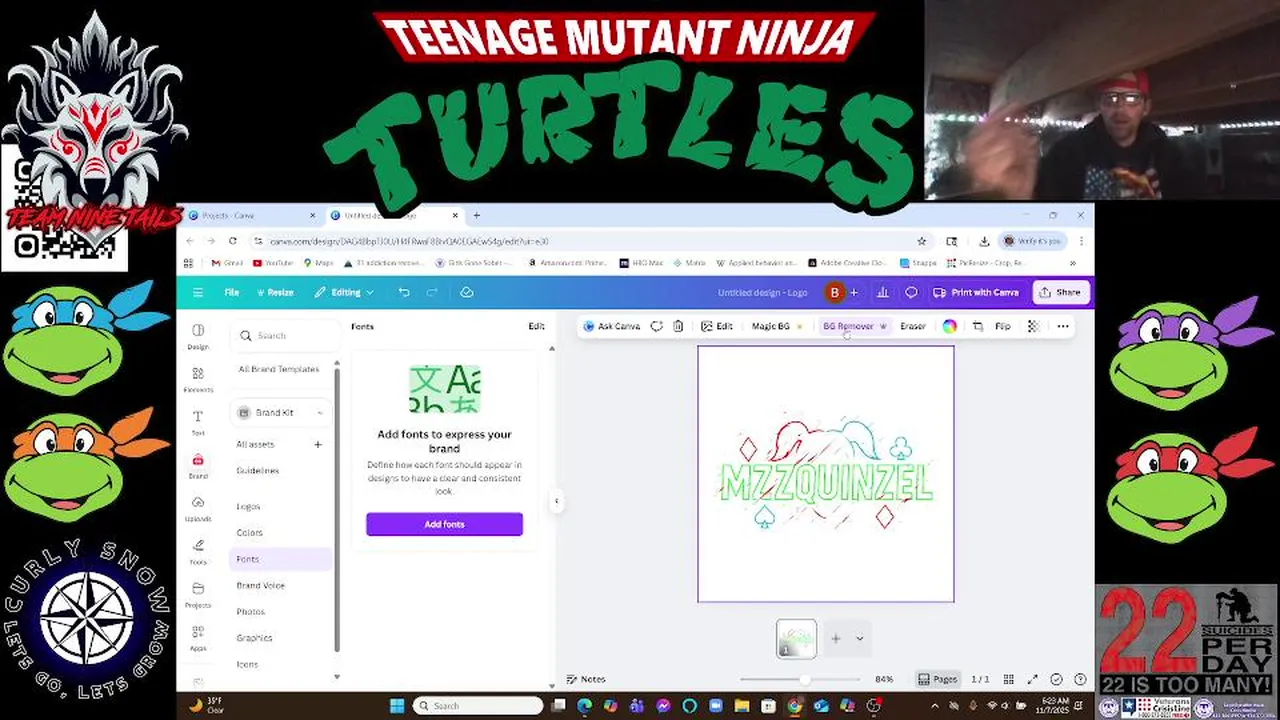
Task: Open the Elements sidebar panel
Action: coord(198,380)
